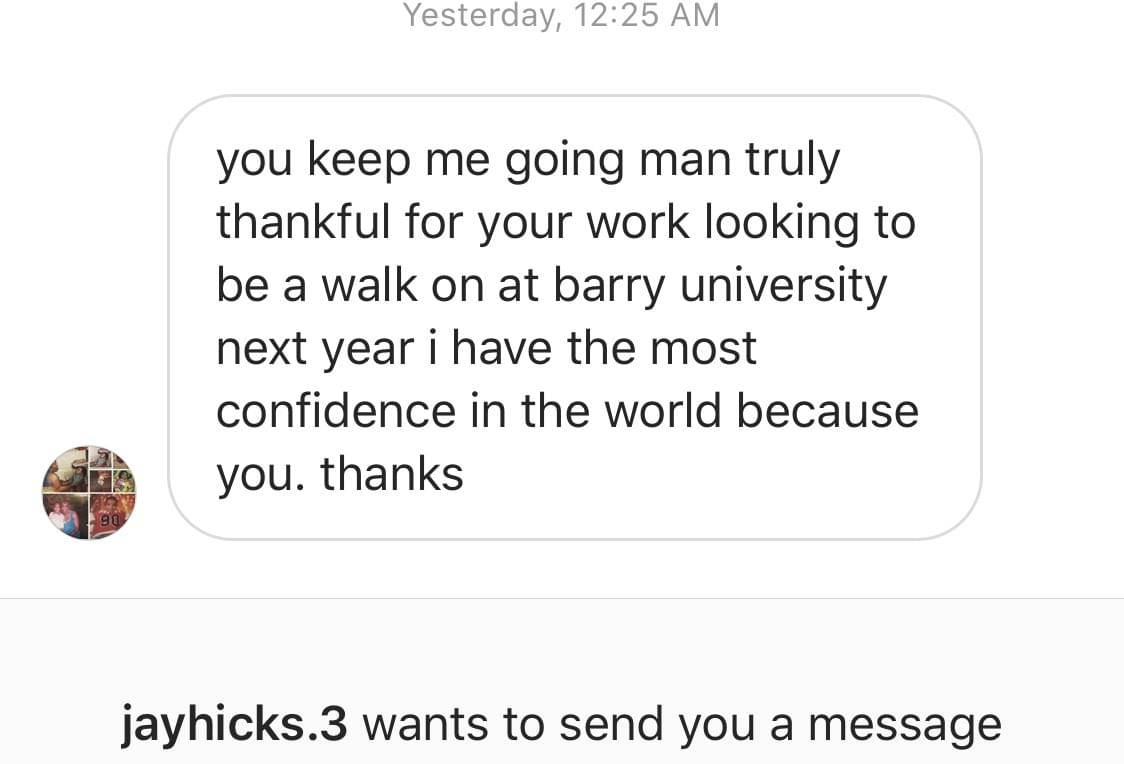Click the divider line above request banner
This screenshot has width=1124, height=764.
tap(562, 598)
